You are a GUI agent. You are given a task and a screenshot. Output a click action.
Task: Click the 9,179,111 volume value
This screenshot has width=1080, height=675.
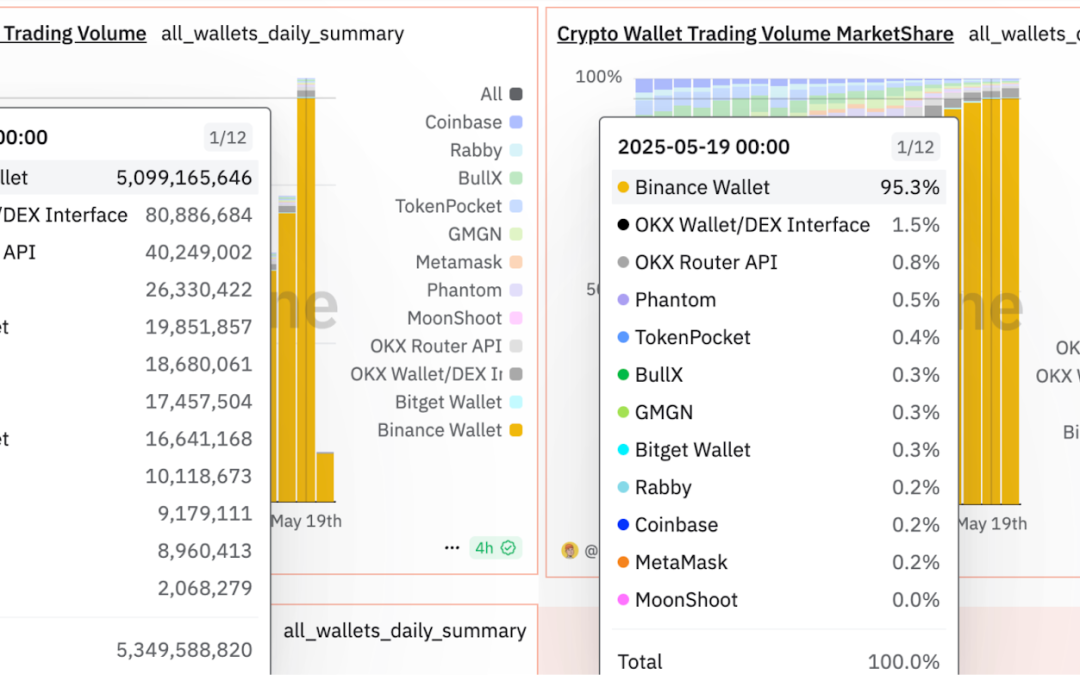tap(205, 513)
